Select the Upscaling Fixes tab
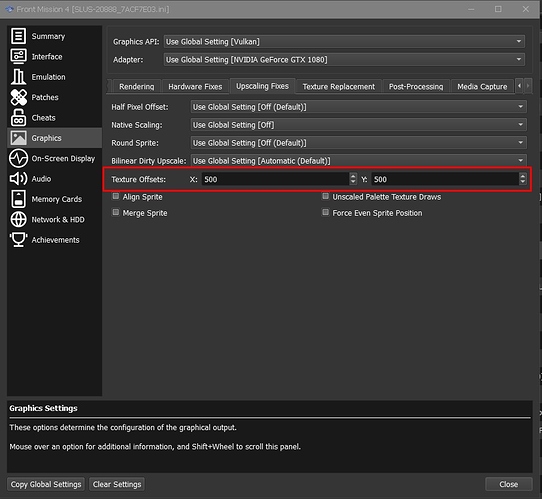The width and height of the screenshot is (542, 499). (x=262, y=86)
